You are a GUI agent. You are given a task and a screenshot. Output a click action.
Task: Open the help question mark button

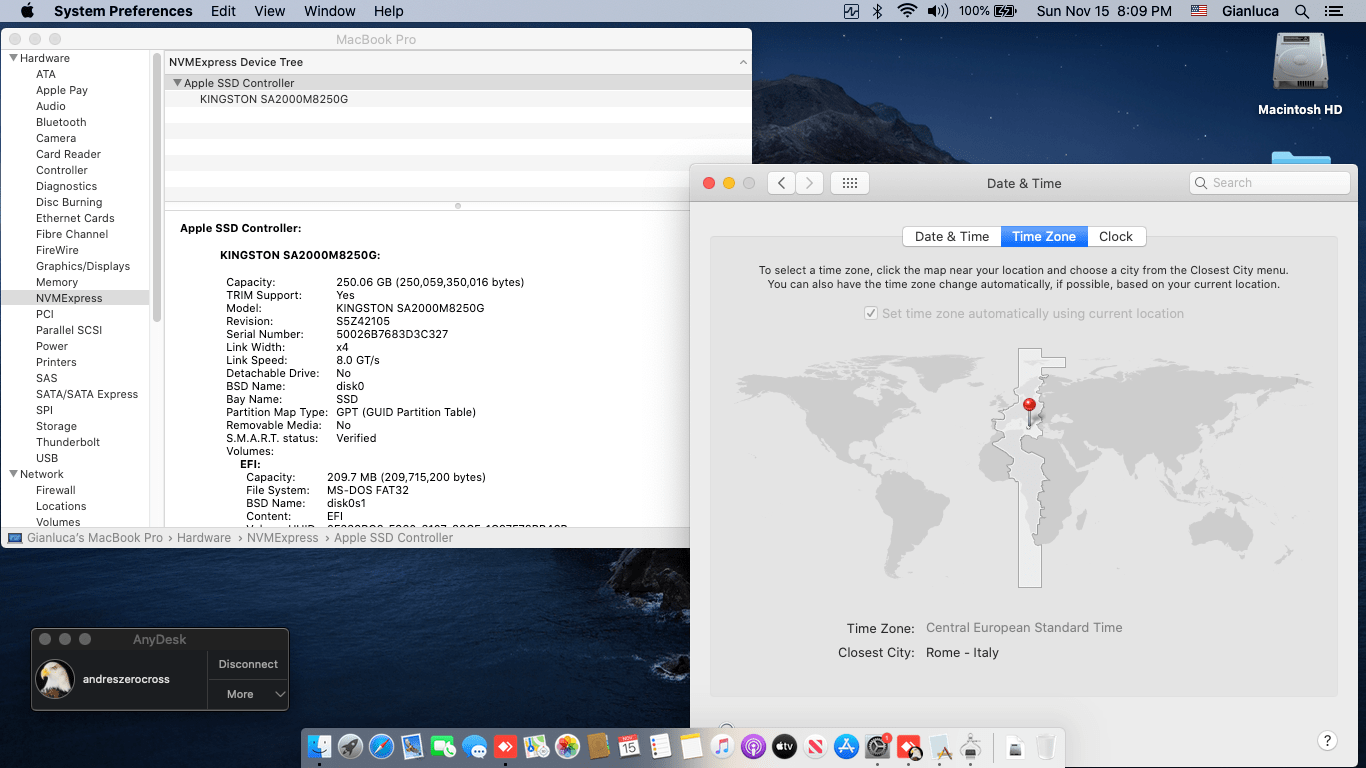pyautogui.click(x=1327, y=741)
